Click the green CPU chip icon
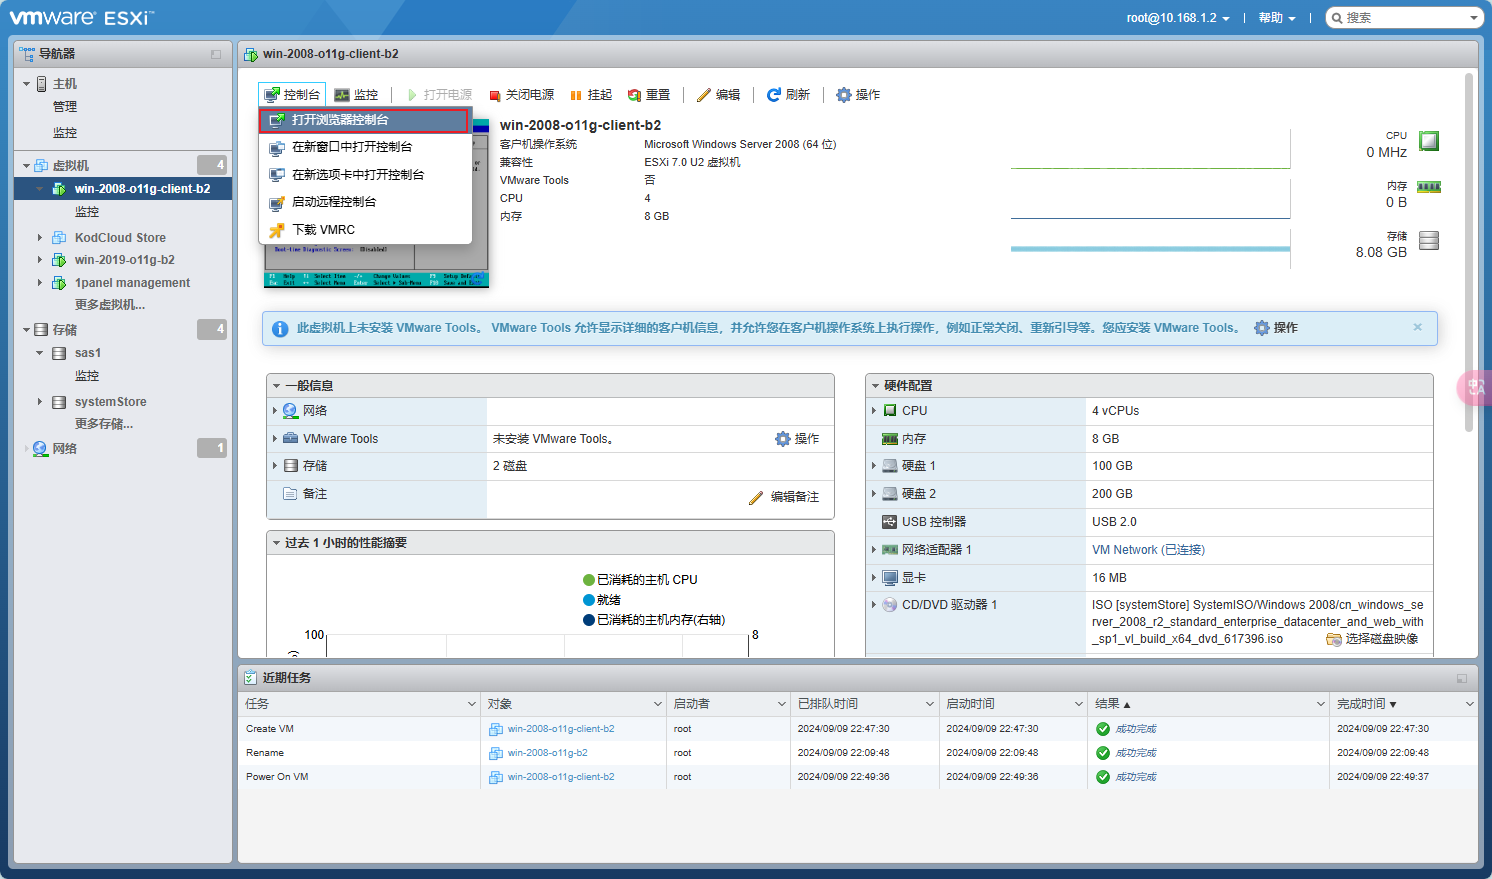 pyautogui.click(x=1429, y=141)
